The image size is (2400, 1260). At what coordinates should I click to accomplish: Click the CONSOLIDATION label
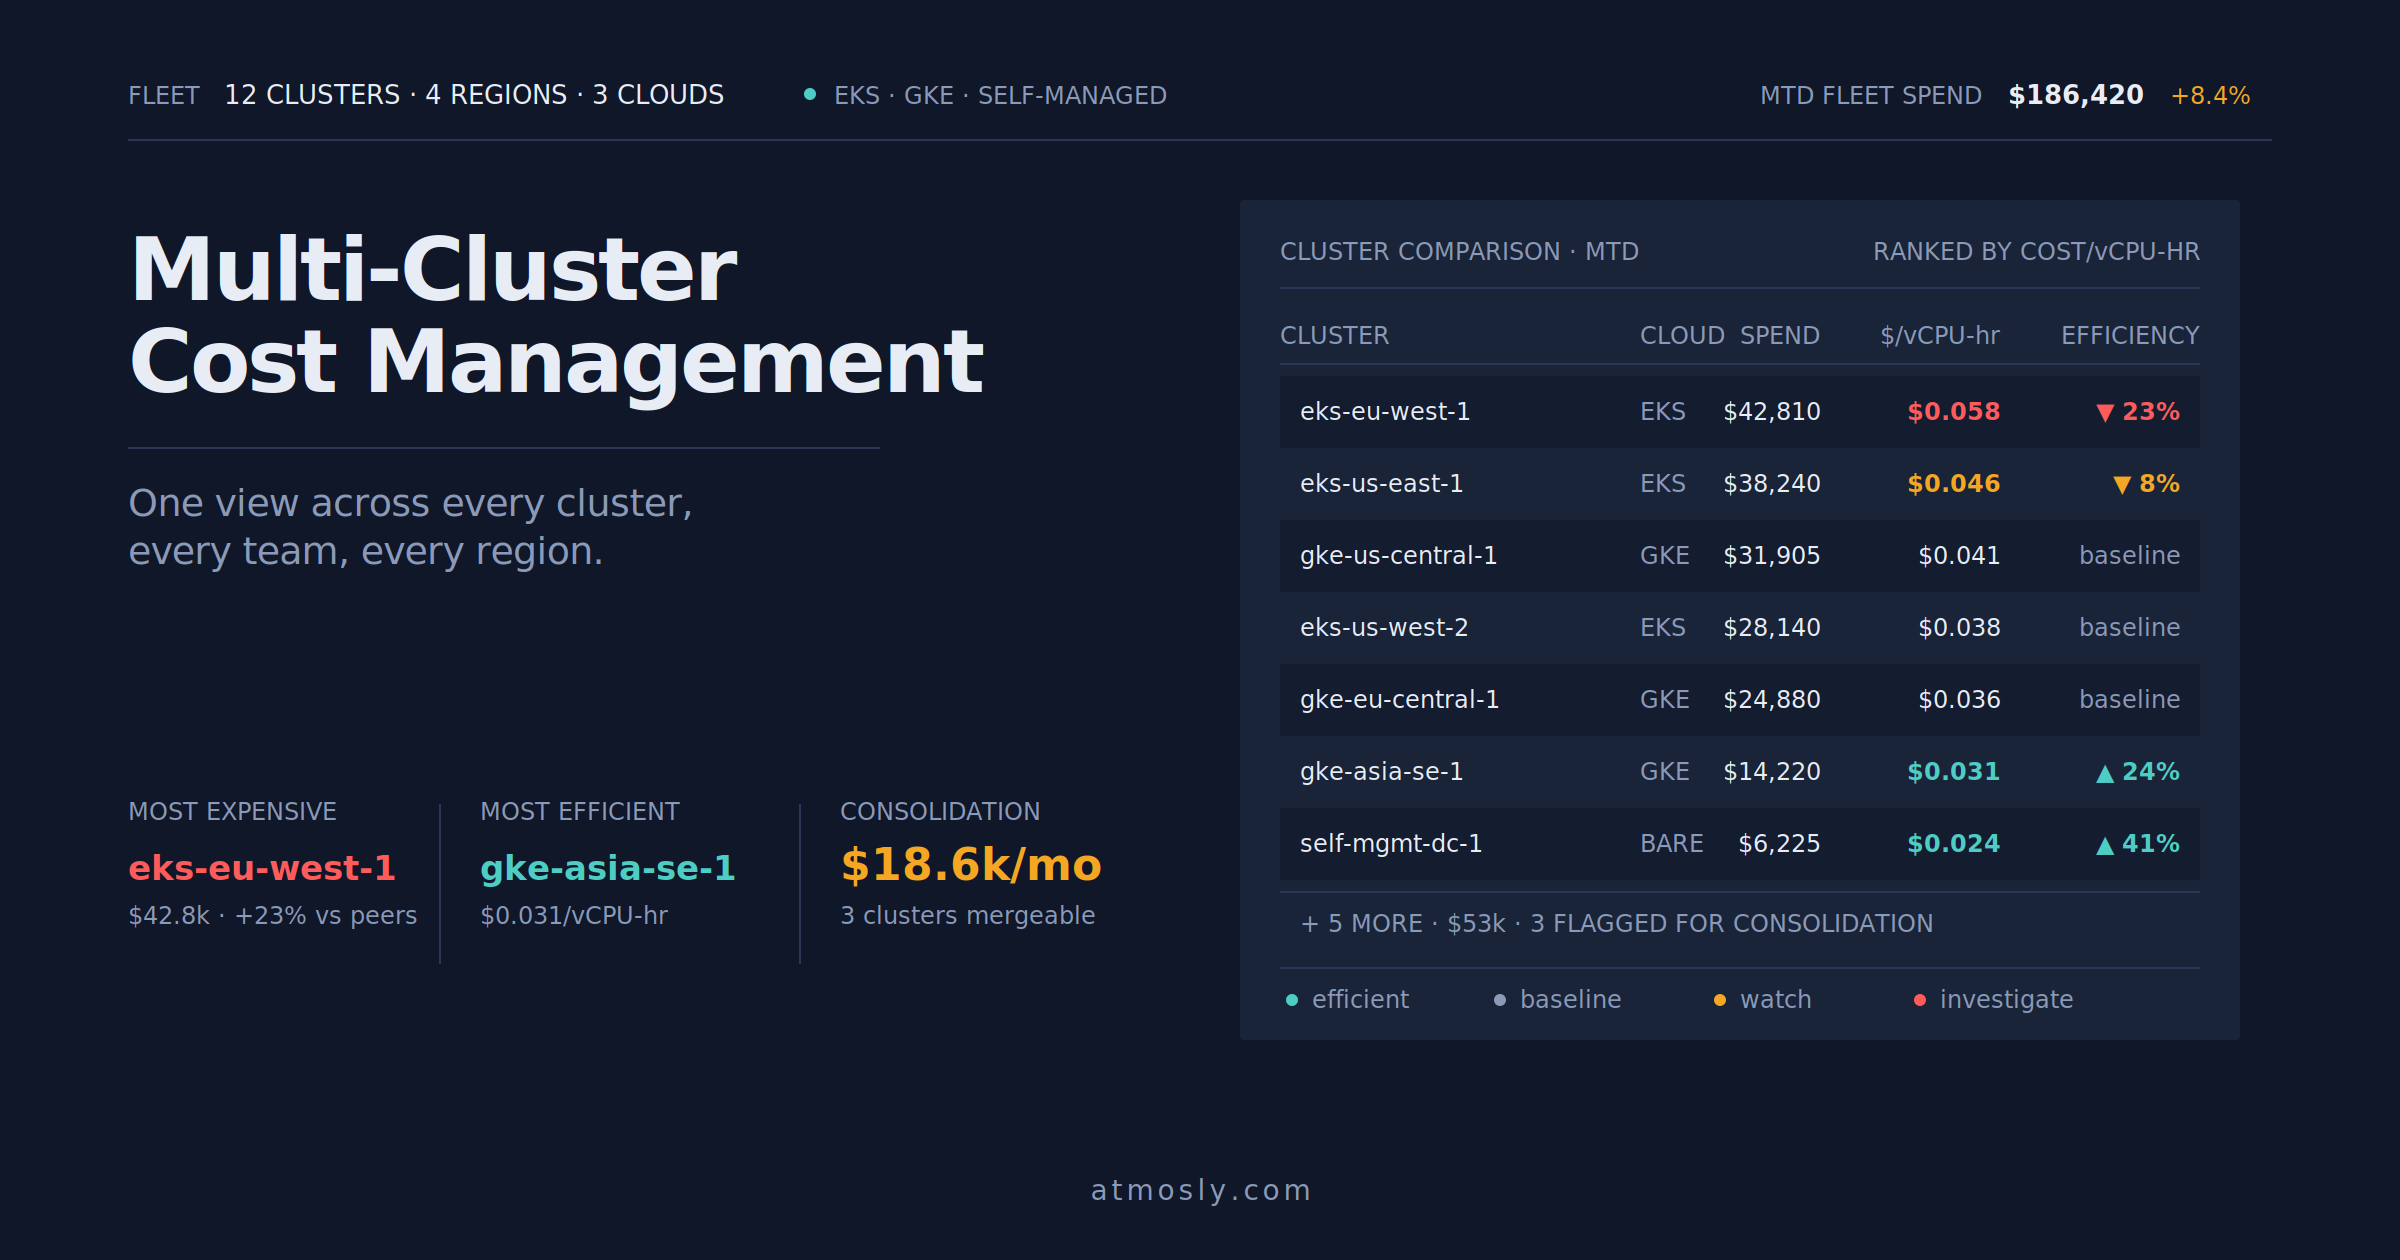click(940, 811)
